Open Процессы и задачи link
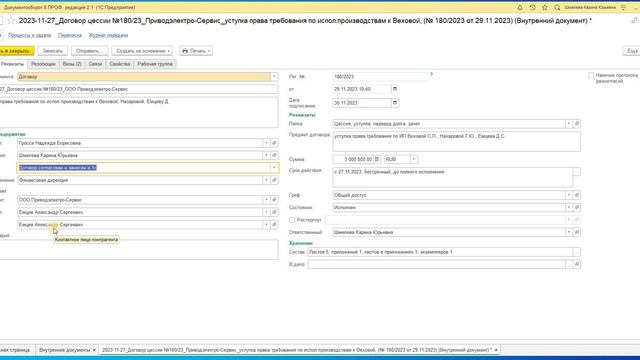The width and height of the screenshot is (640, 360). pos(29,36)
